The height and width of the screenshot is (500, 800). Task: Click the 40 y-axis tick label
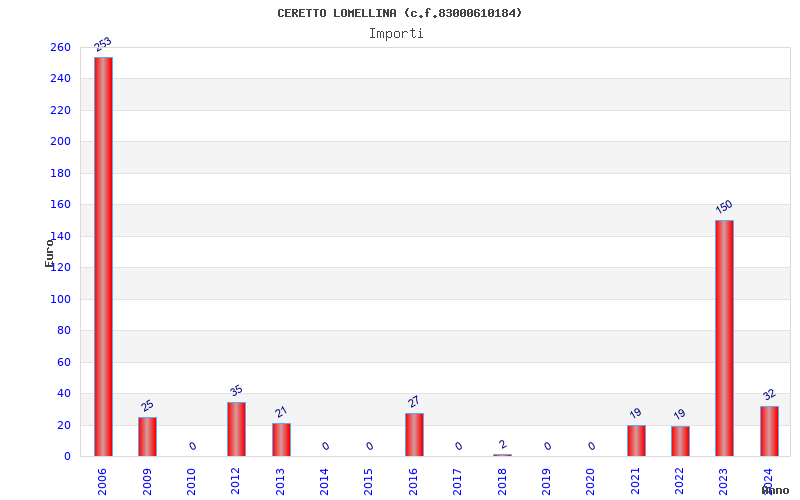tap(64, 393)
